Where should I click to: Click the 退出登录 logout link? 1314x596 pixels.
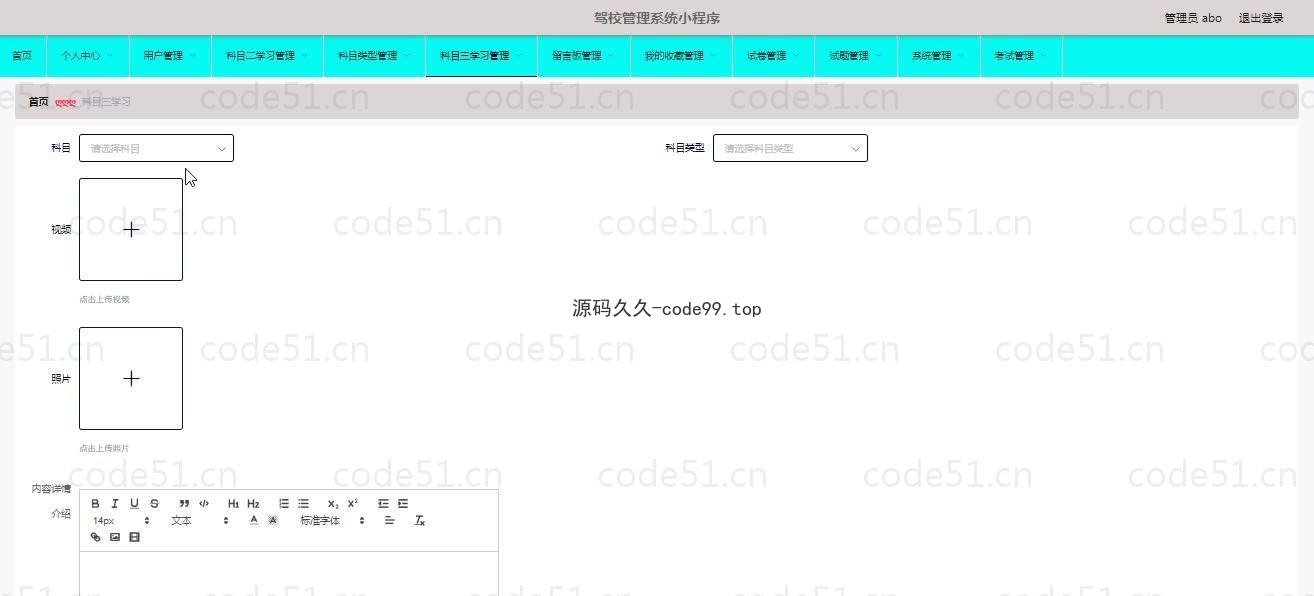pyautogui.click(x=1261, y=18)
